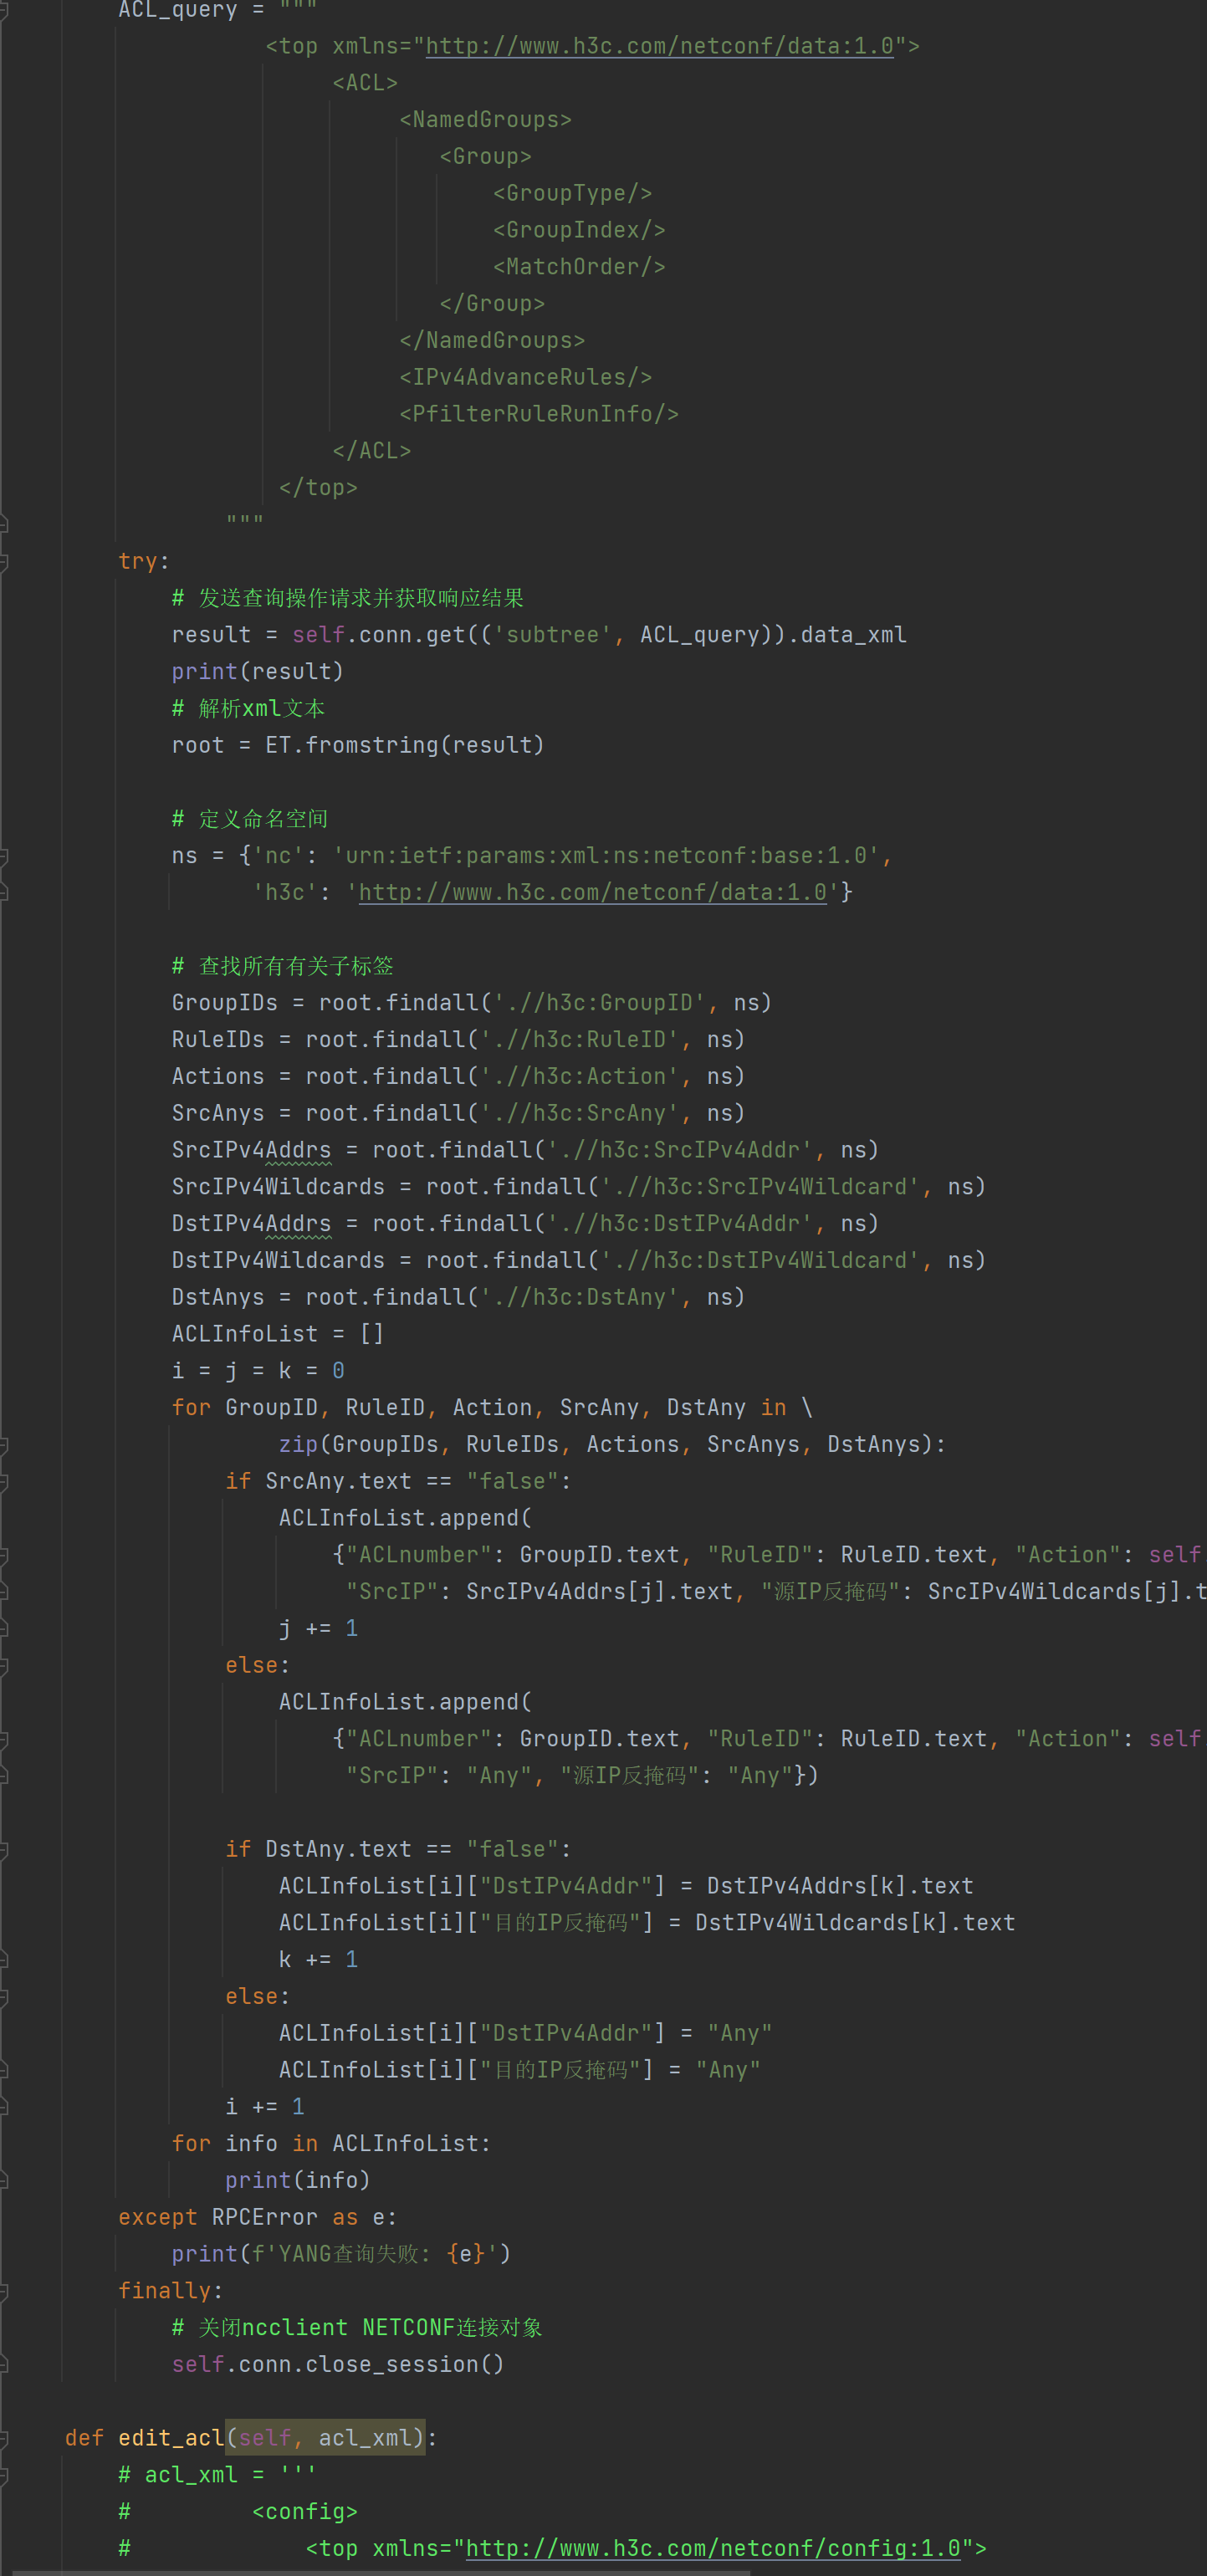The image size is (1207, 2576).
Task: Open the netconf/config:1.0 URL link
Action: (x=713, y=2548)
